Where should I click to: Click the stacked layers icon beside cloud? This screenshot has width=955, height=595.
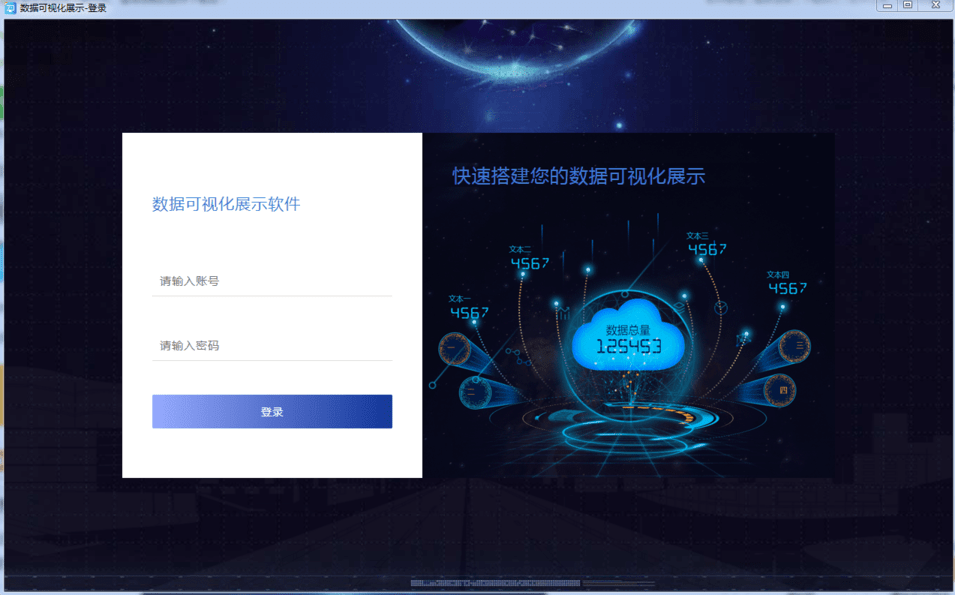tap(680, 306)
